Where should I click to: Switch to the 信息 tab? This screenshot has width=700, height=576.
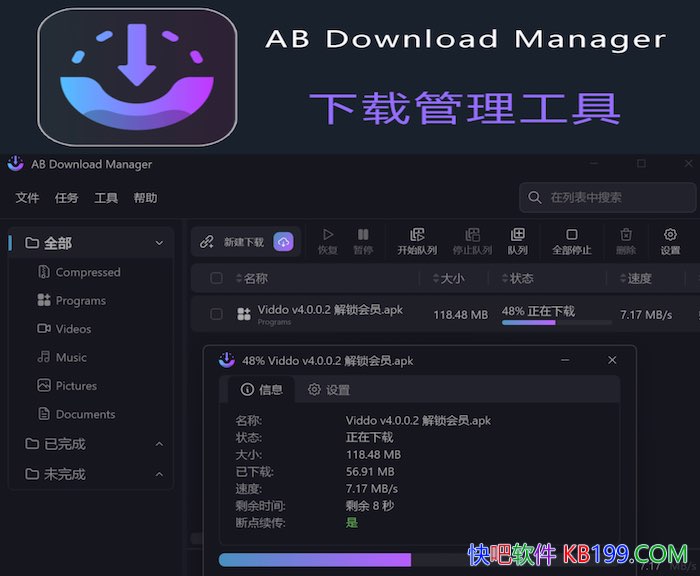pos(261,389)
